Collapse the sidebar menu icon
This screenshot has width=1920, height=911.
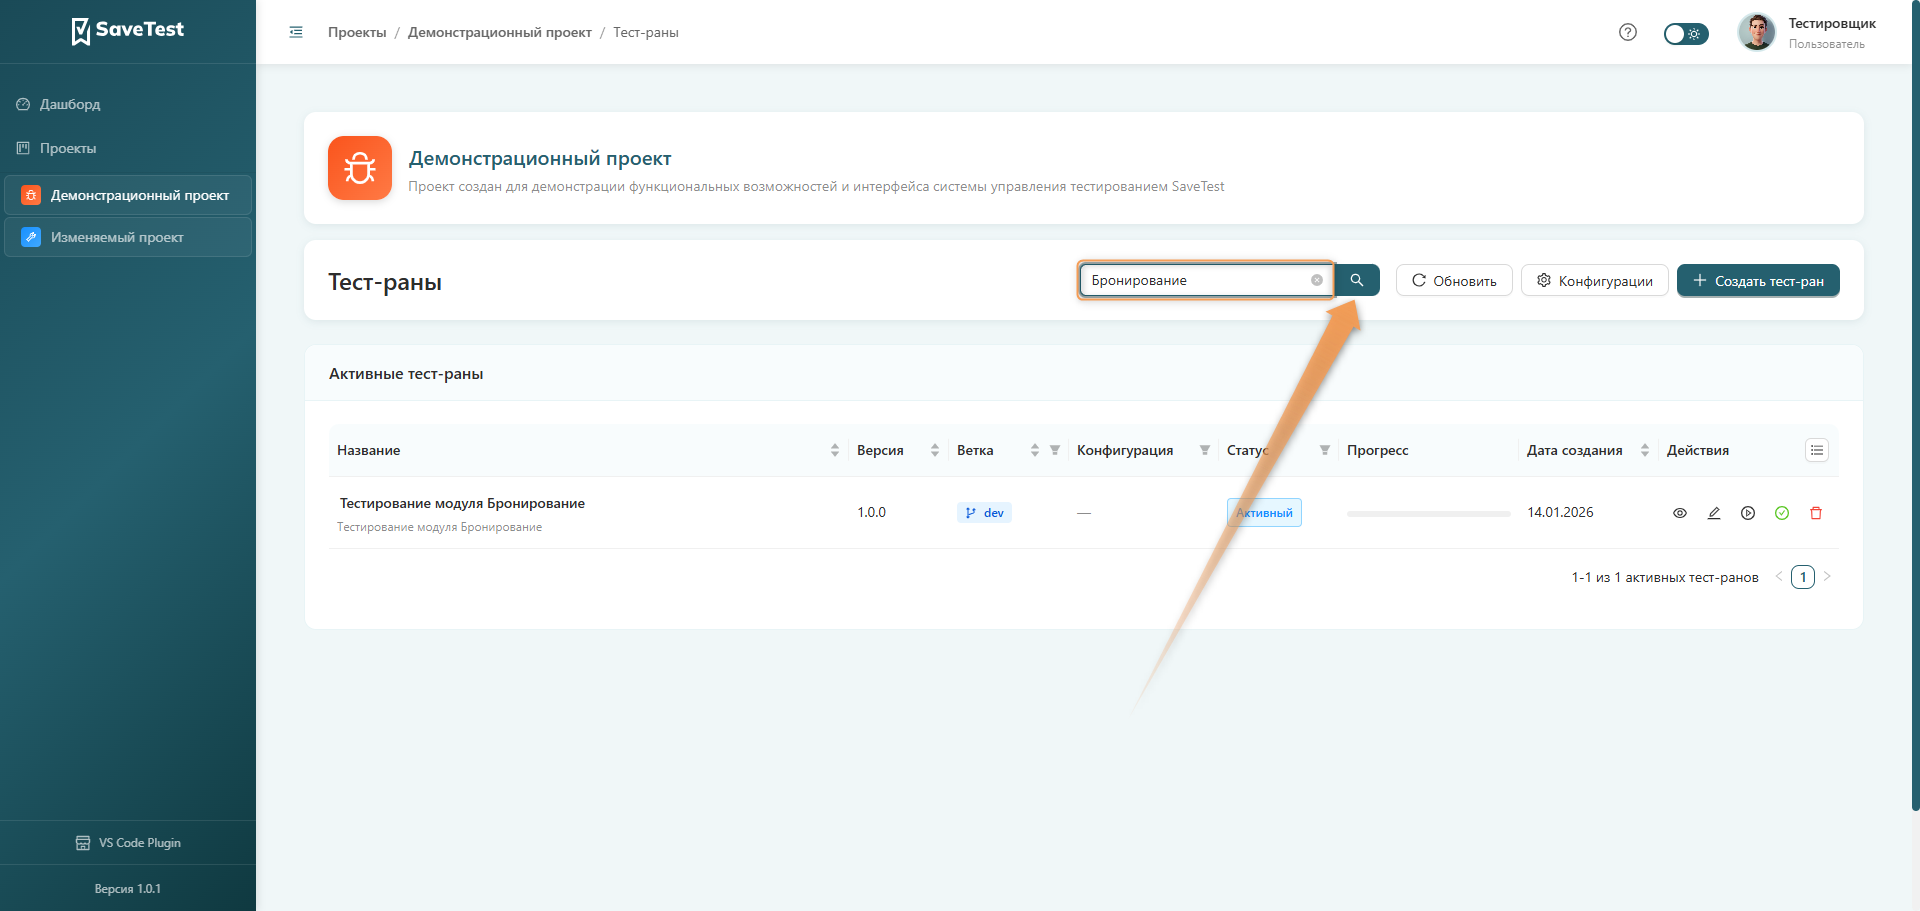[x=296, y=32]
